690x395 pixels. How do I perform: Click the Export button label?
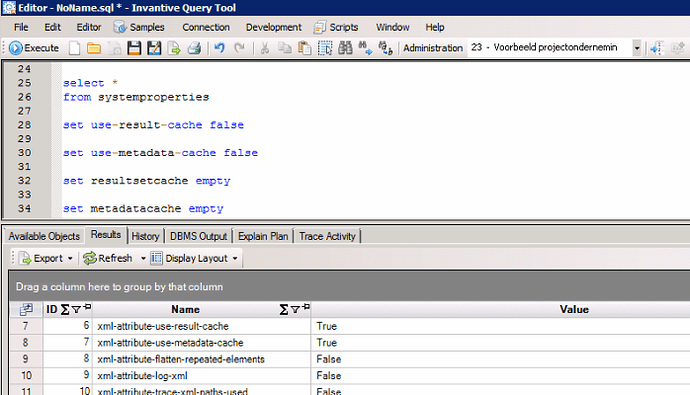tap(48, 259)
